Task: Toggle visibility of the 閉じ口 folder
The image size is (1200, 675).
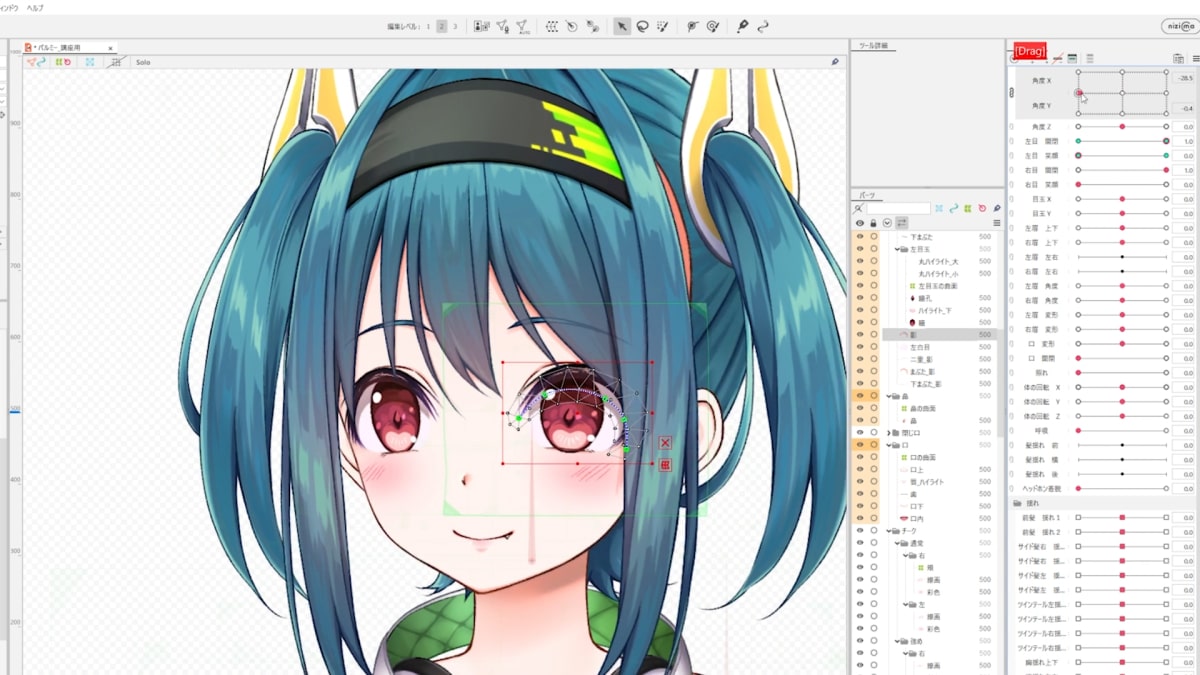Action: [859, 433]
